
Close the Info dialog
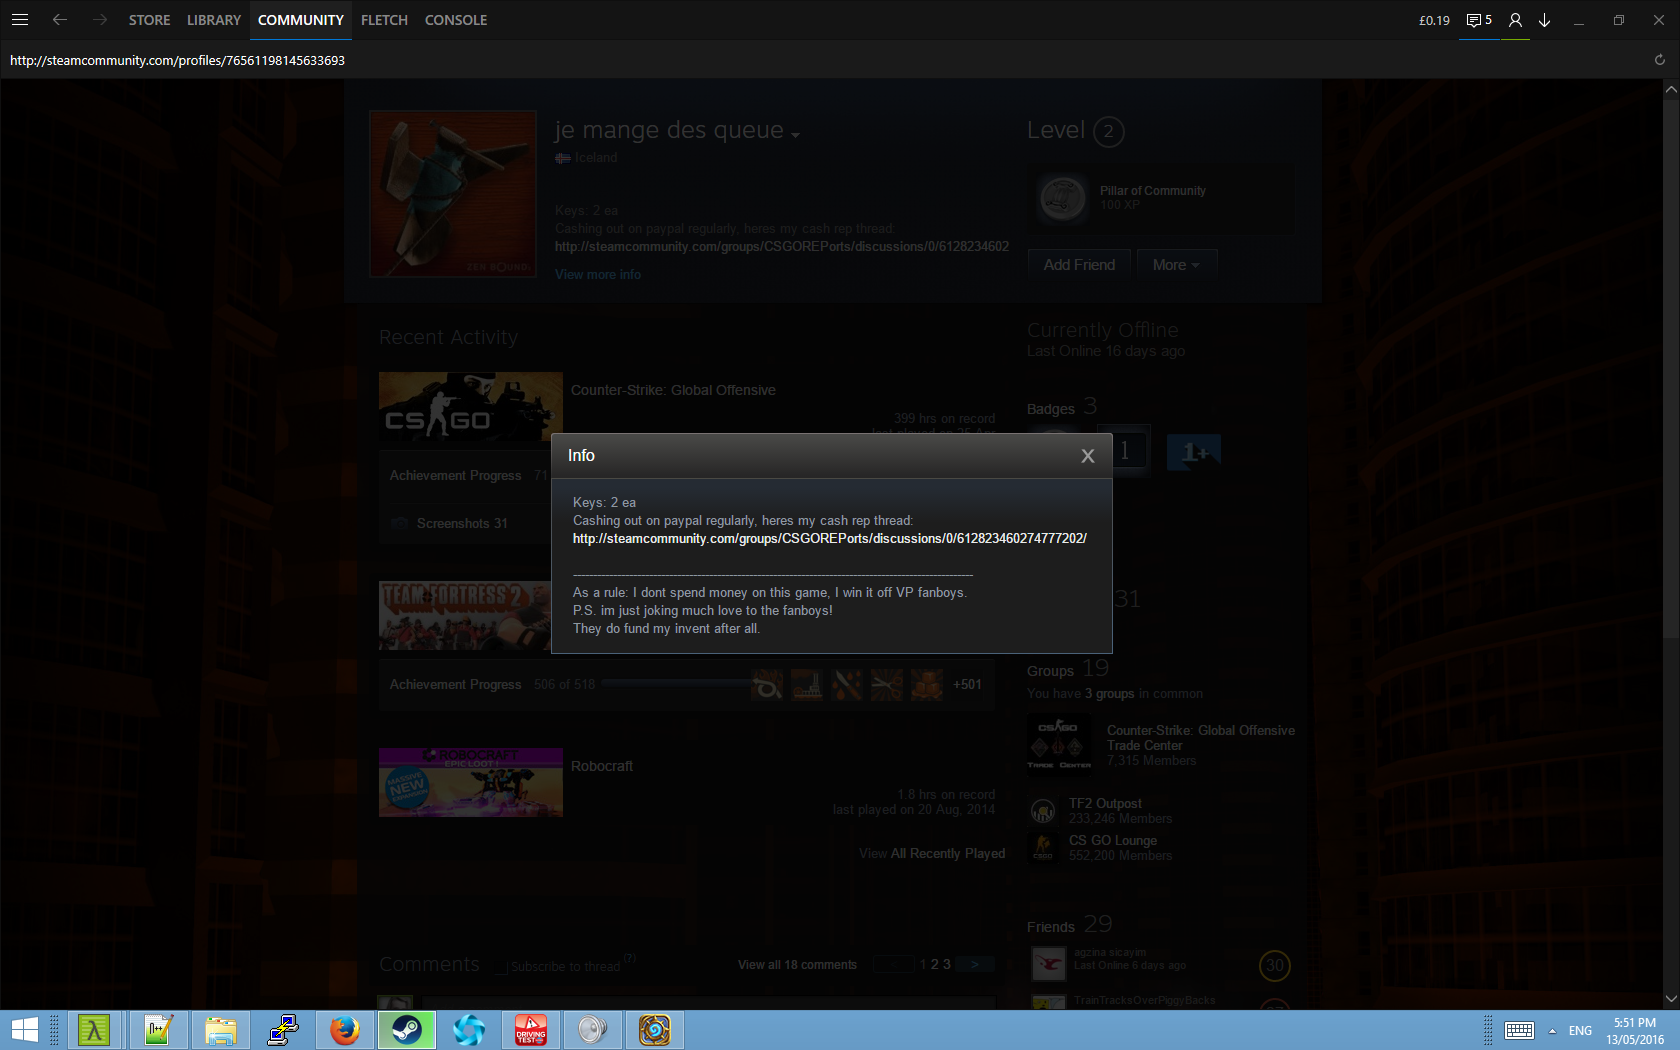pyautogui.click(x=1087, y=456)
